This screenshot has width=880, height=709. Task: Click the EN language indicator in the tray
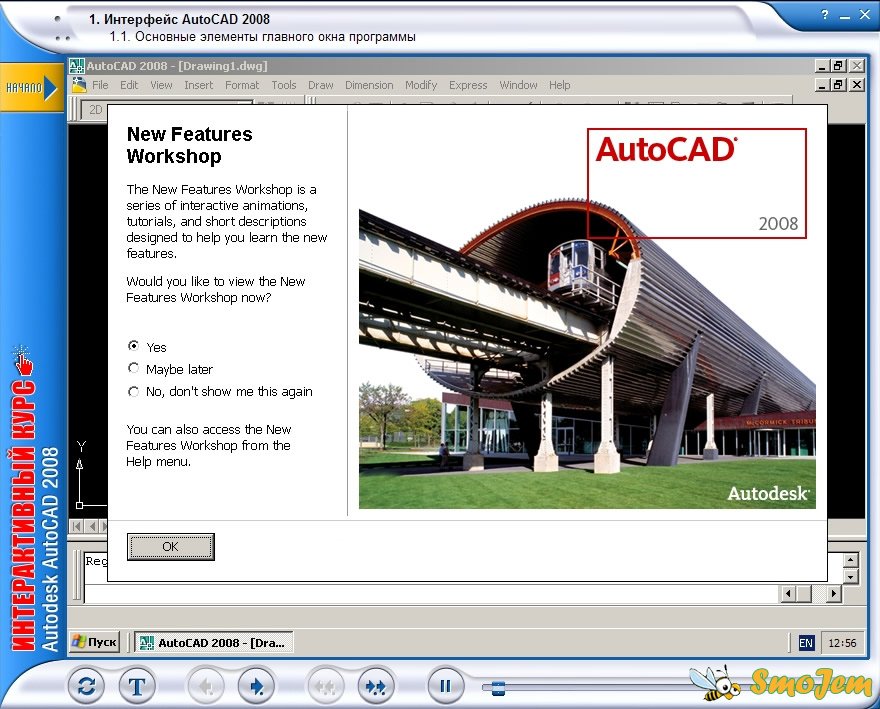(806, 643)
